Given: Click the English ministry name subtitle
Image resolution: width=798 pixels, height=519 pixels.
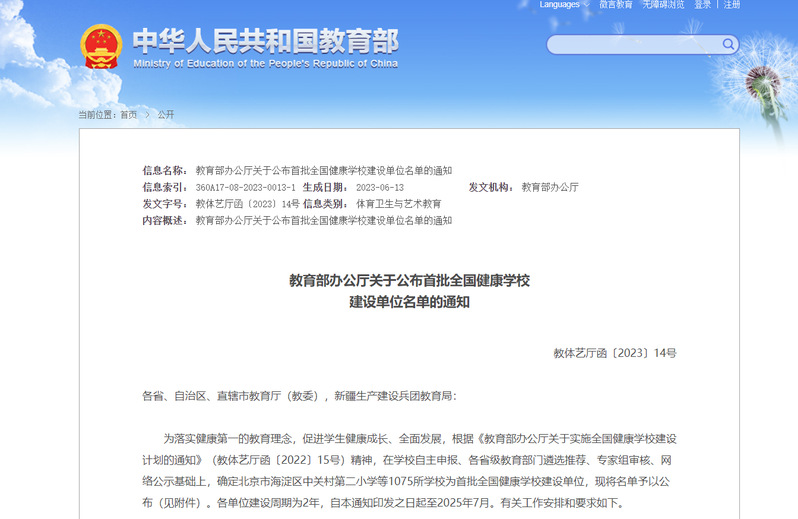Looking at the screenshot, I should pos(266,64).
